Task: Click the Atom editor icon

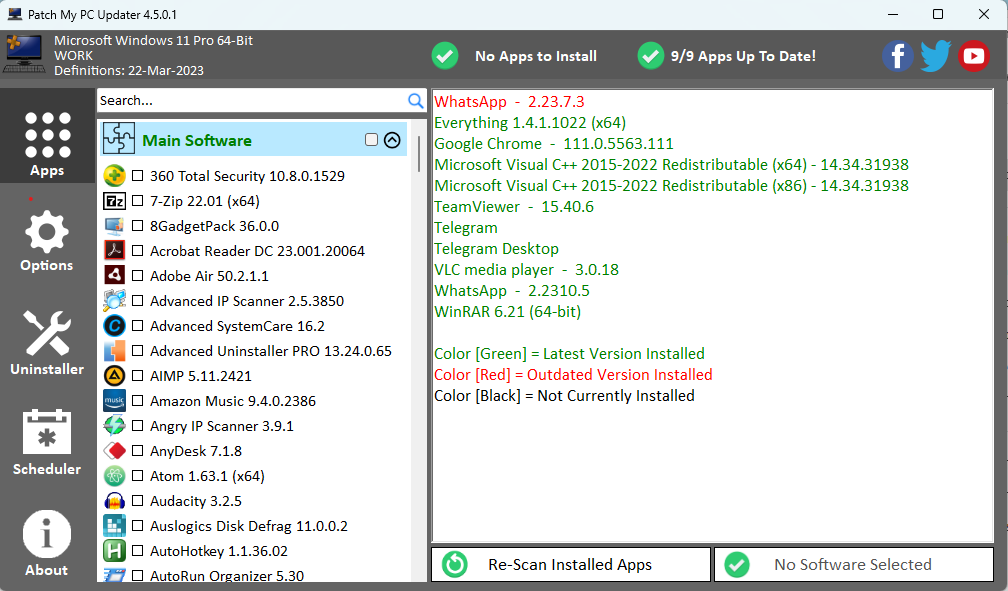Action: pyautogui.click(x=114, y=476)
